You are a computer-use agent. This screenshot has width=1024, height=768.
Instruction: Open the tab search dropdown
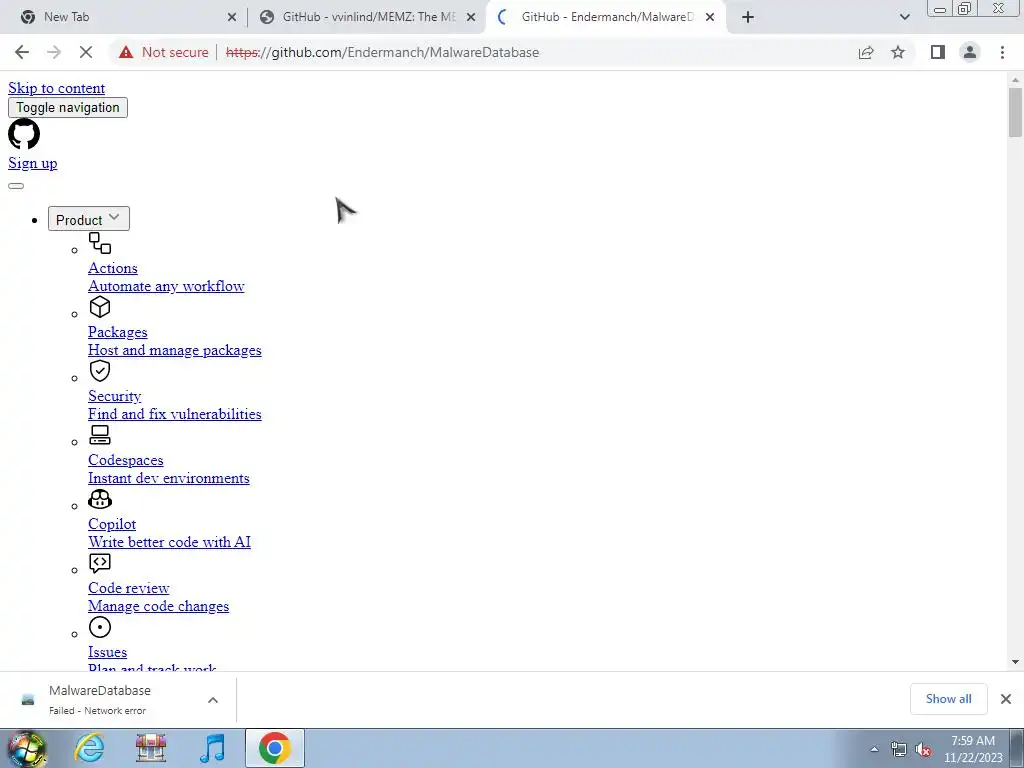tap(904, 17)
